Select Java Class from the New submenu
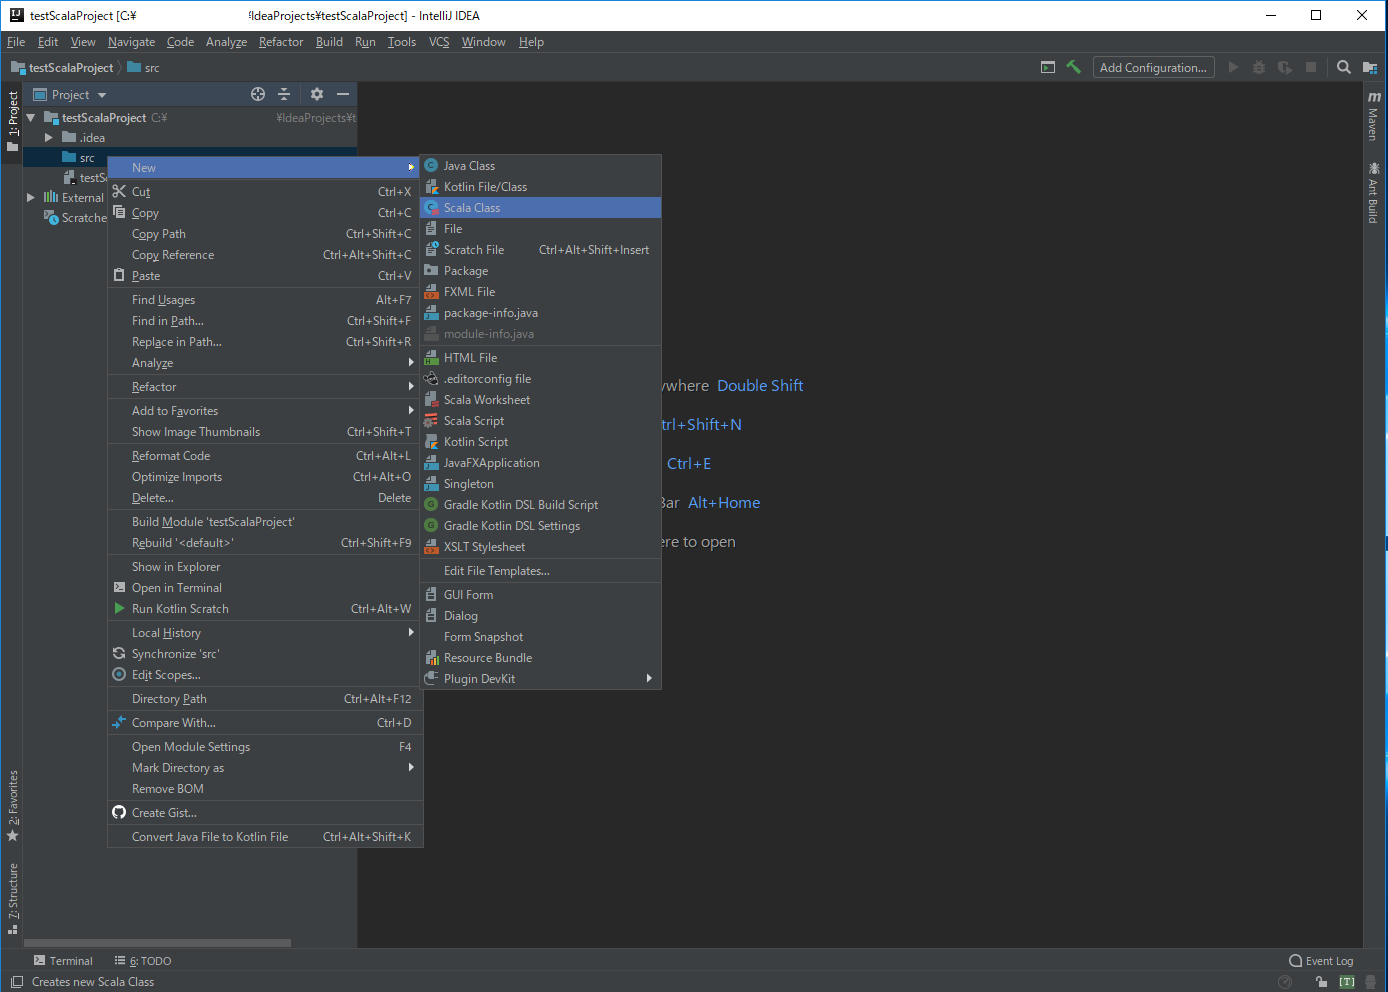The height and width of the screenshot is (992, 1388). click(x=541, y=166)
